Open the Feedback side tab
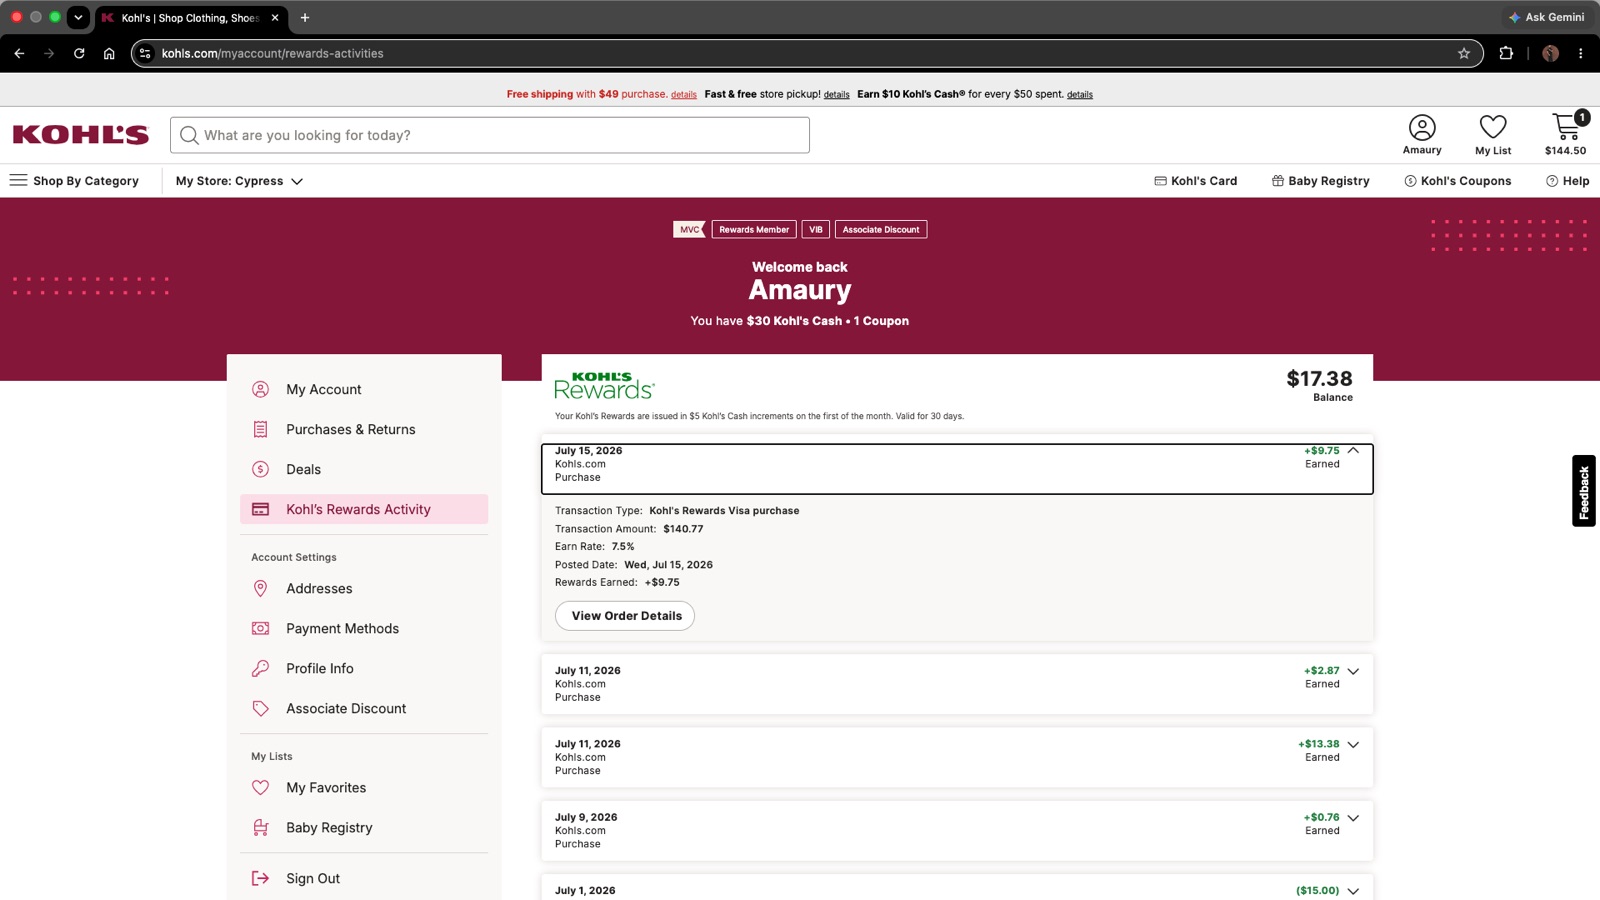The width and height of the screenshot is (1600, 900). click(1584, 491)
